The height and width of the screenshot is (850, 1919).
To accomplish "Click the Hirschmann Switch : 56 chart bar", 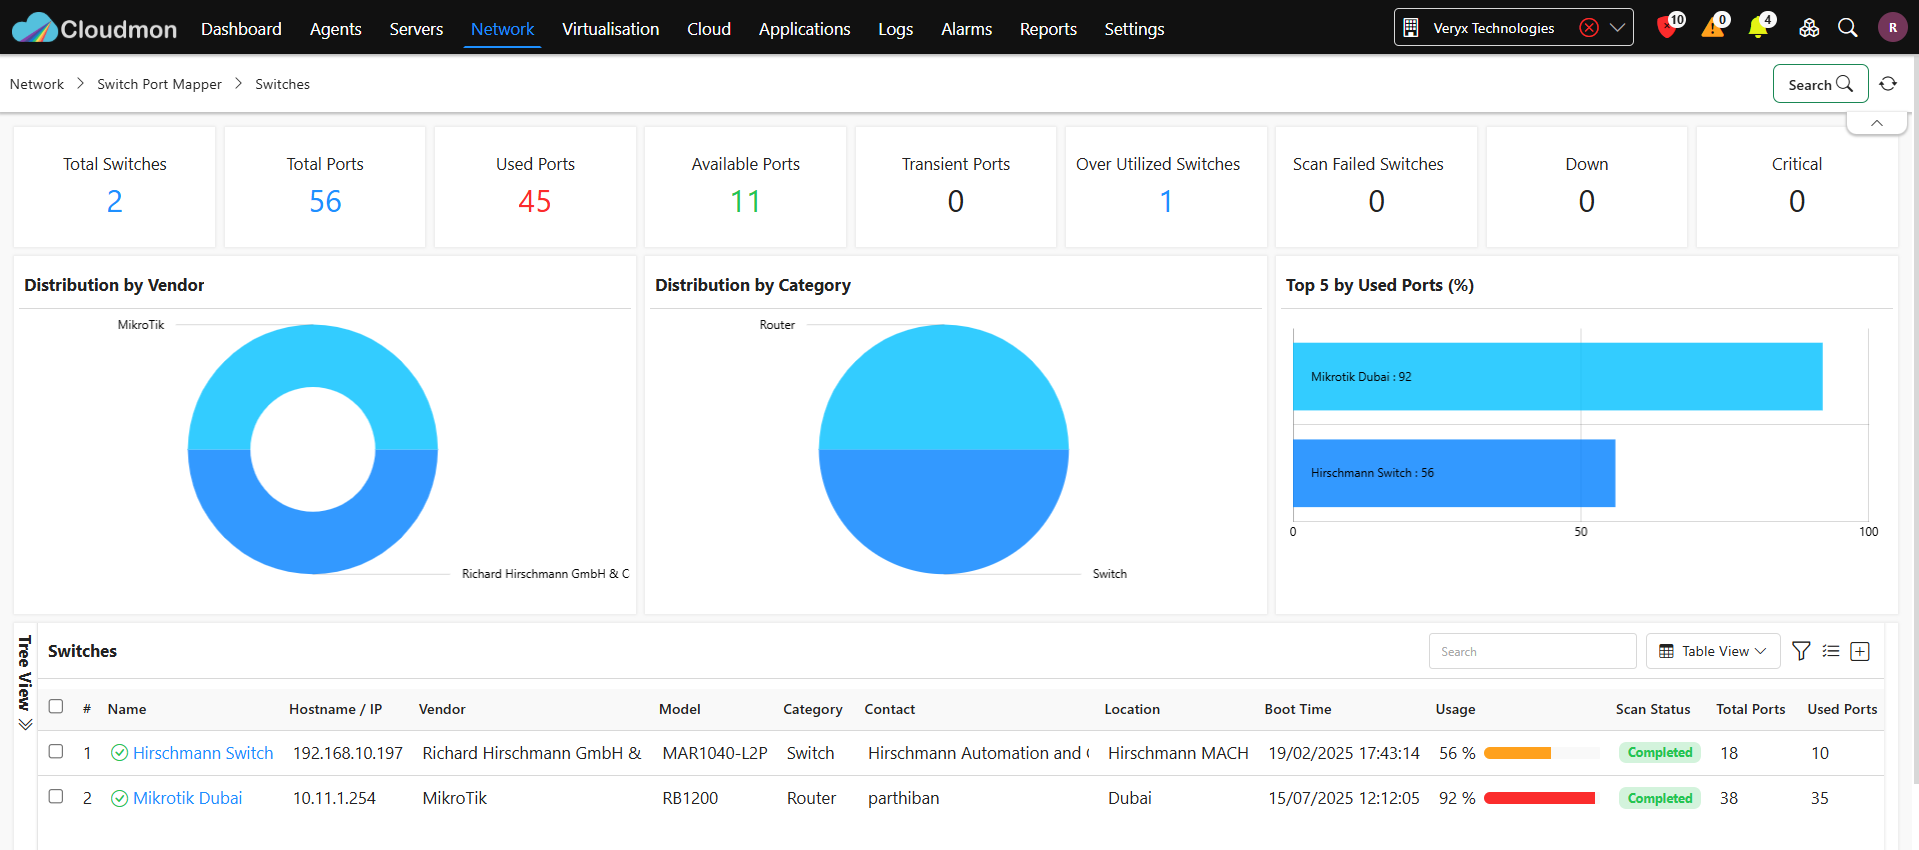I will tap(1454, 473).
